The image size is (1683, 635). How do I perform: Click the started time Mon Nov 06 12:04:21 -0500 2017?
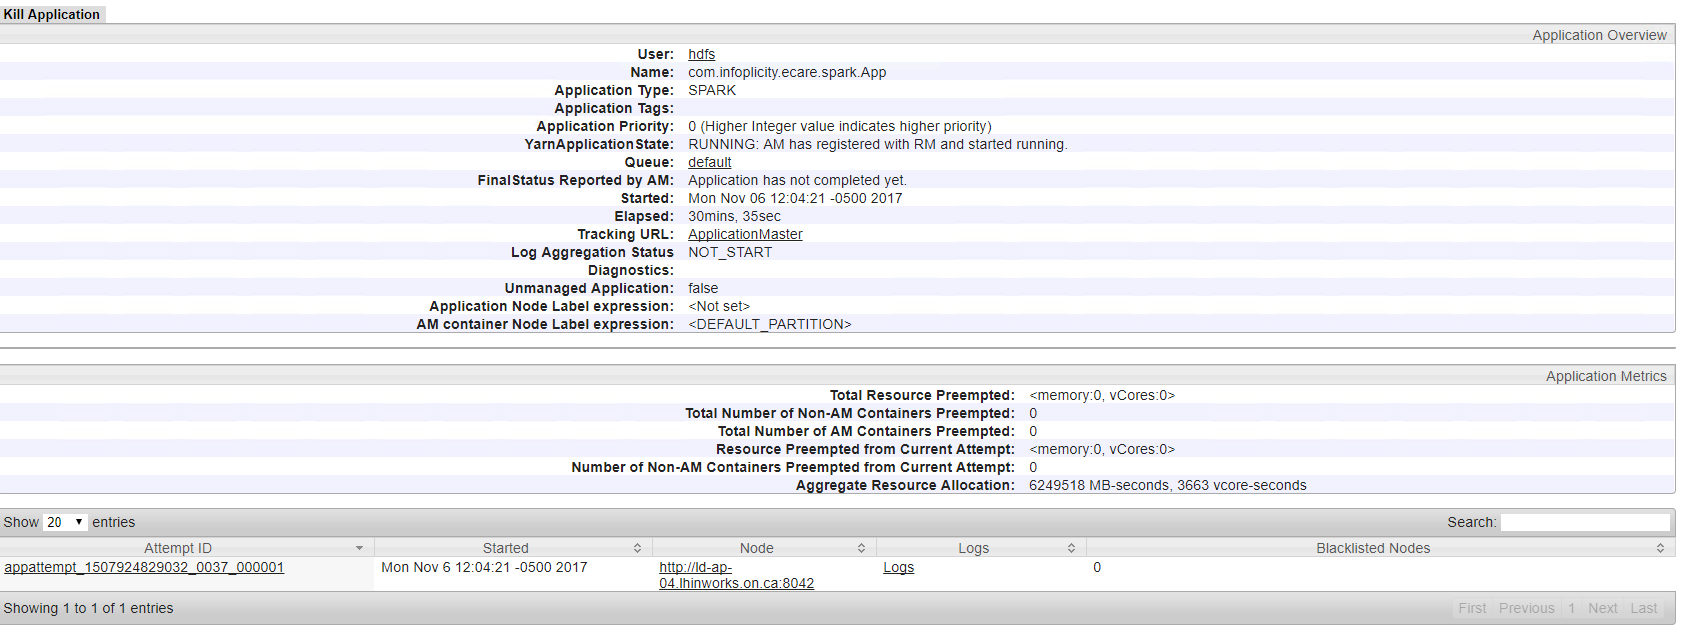click(x=795, y=198)
